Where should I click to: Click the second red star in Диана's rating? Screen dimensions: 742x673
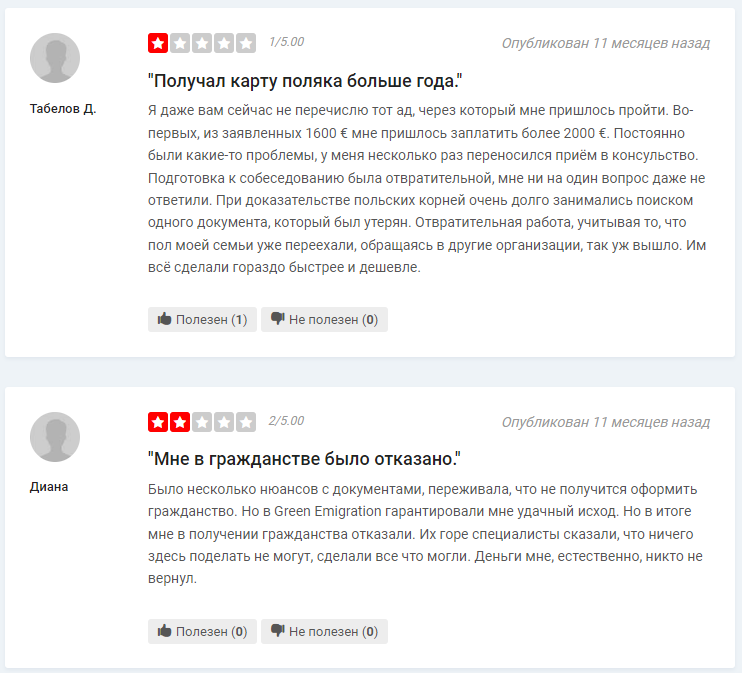pyautogui.click(x=180, y=422)
